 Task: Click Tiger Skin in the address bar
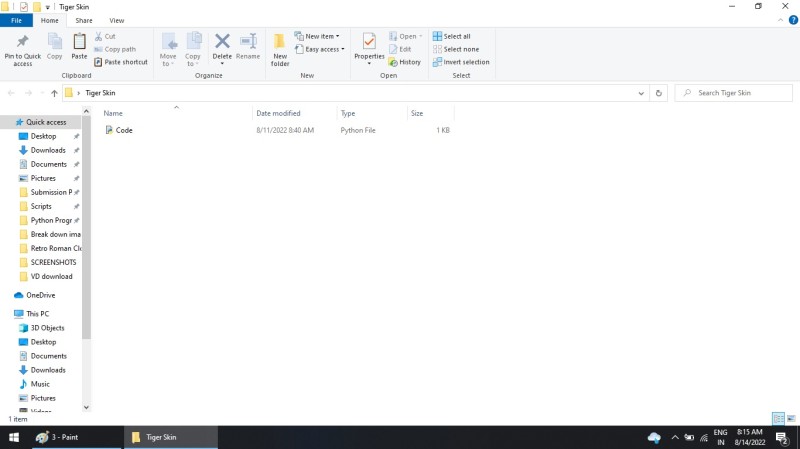point(100,93)
